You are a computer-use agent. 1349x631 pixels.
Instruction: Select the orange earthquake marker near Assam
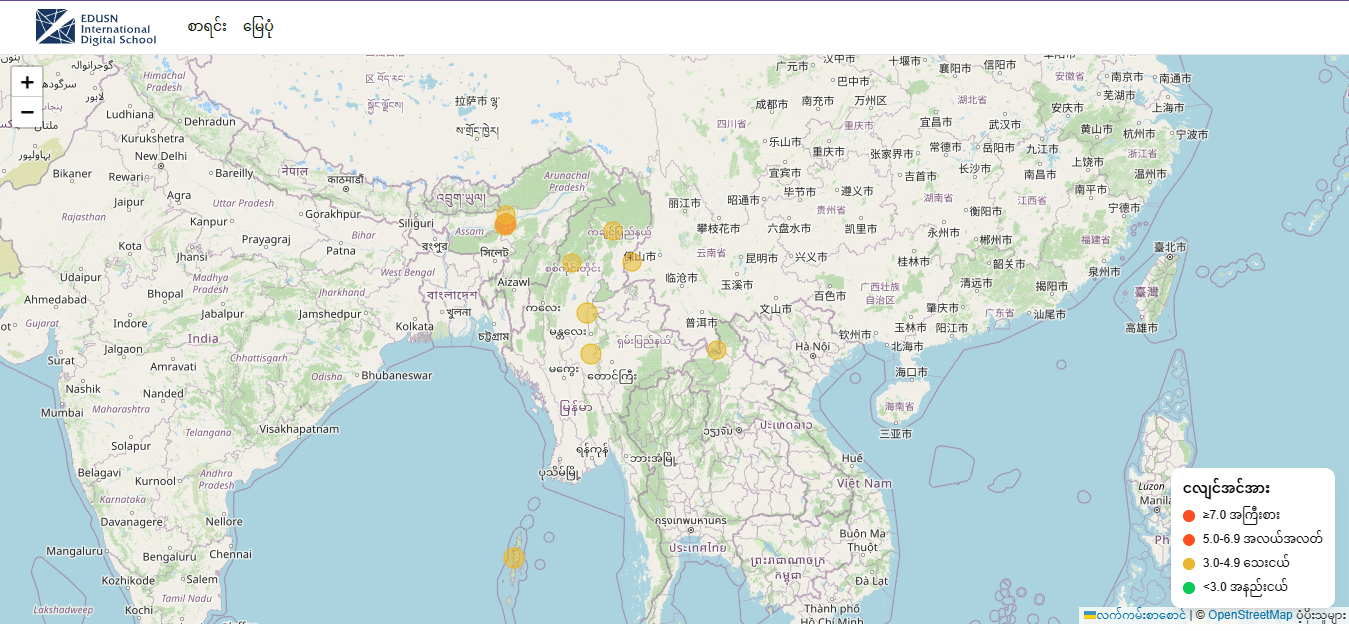pyautogui.click(x=505, y=224)
